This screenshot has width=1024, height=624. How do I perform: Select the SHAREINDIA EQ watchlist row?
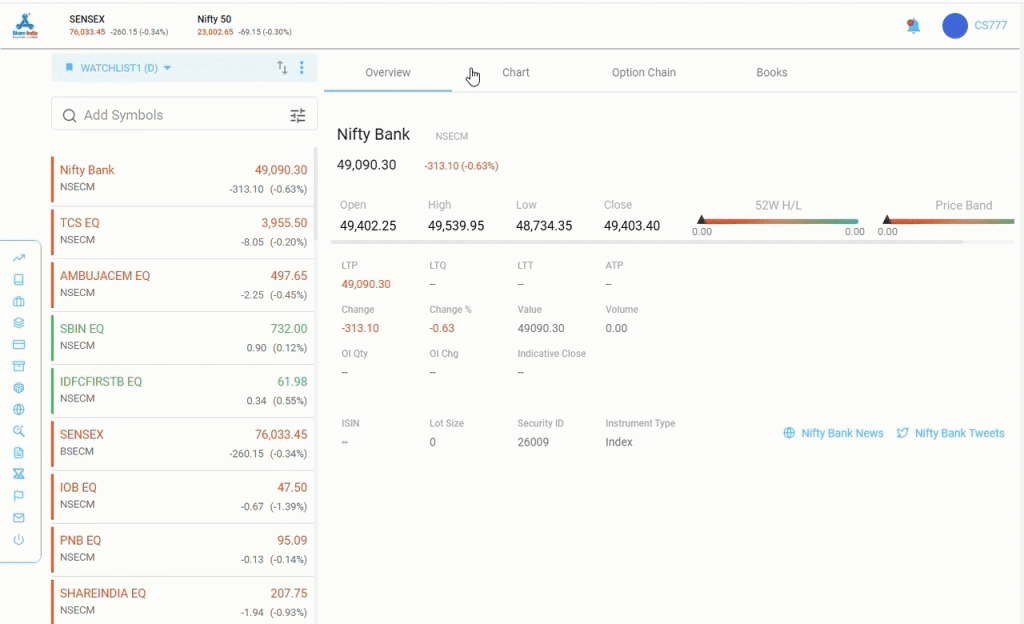point(183,601)
